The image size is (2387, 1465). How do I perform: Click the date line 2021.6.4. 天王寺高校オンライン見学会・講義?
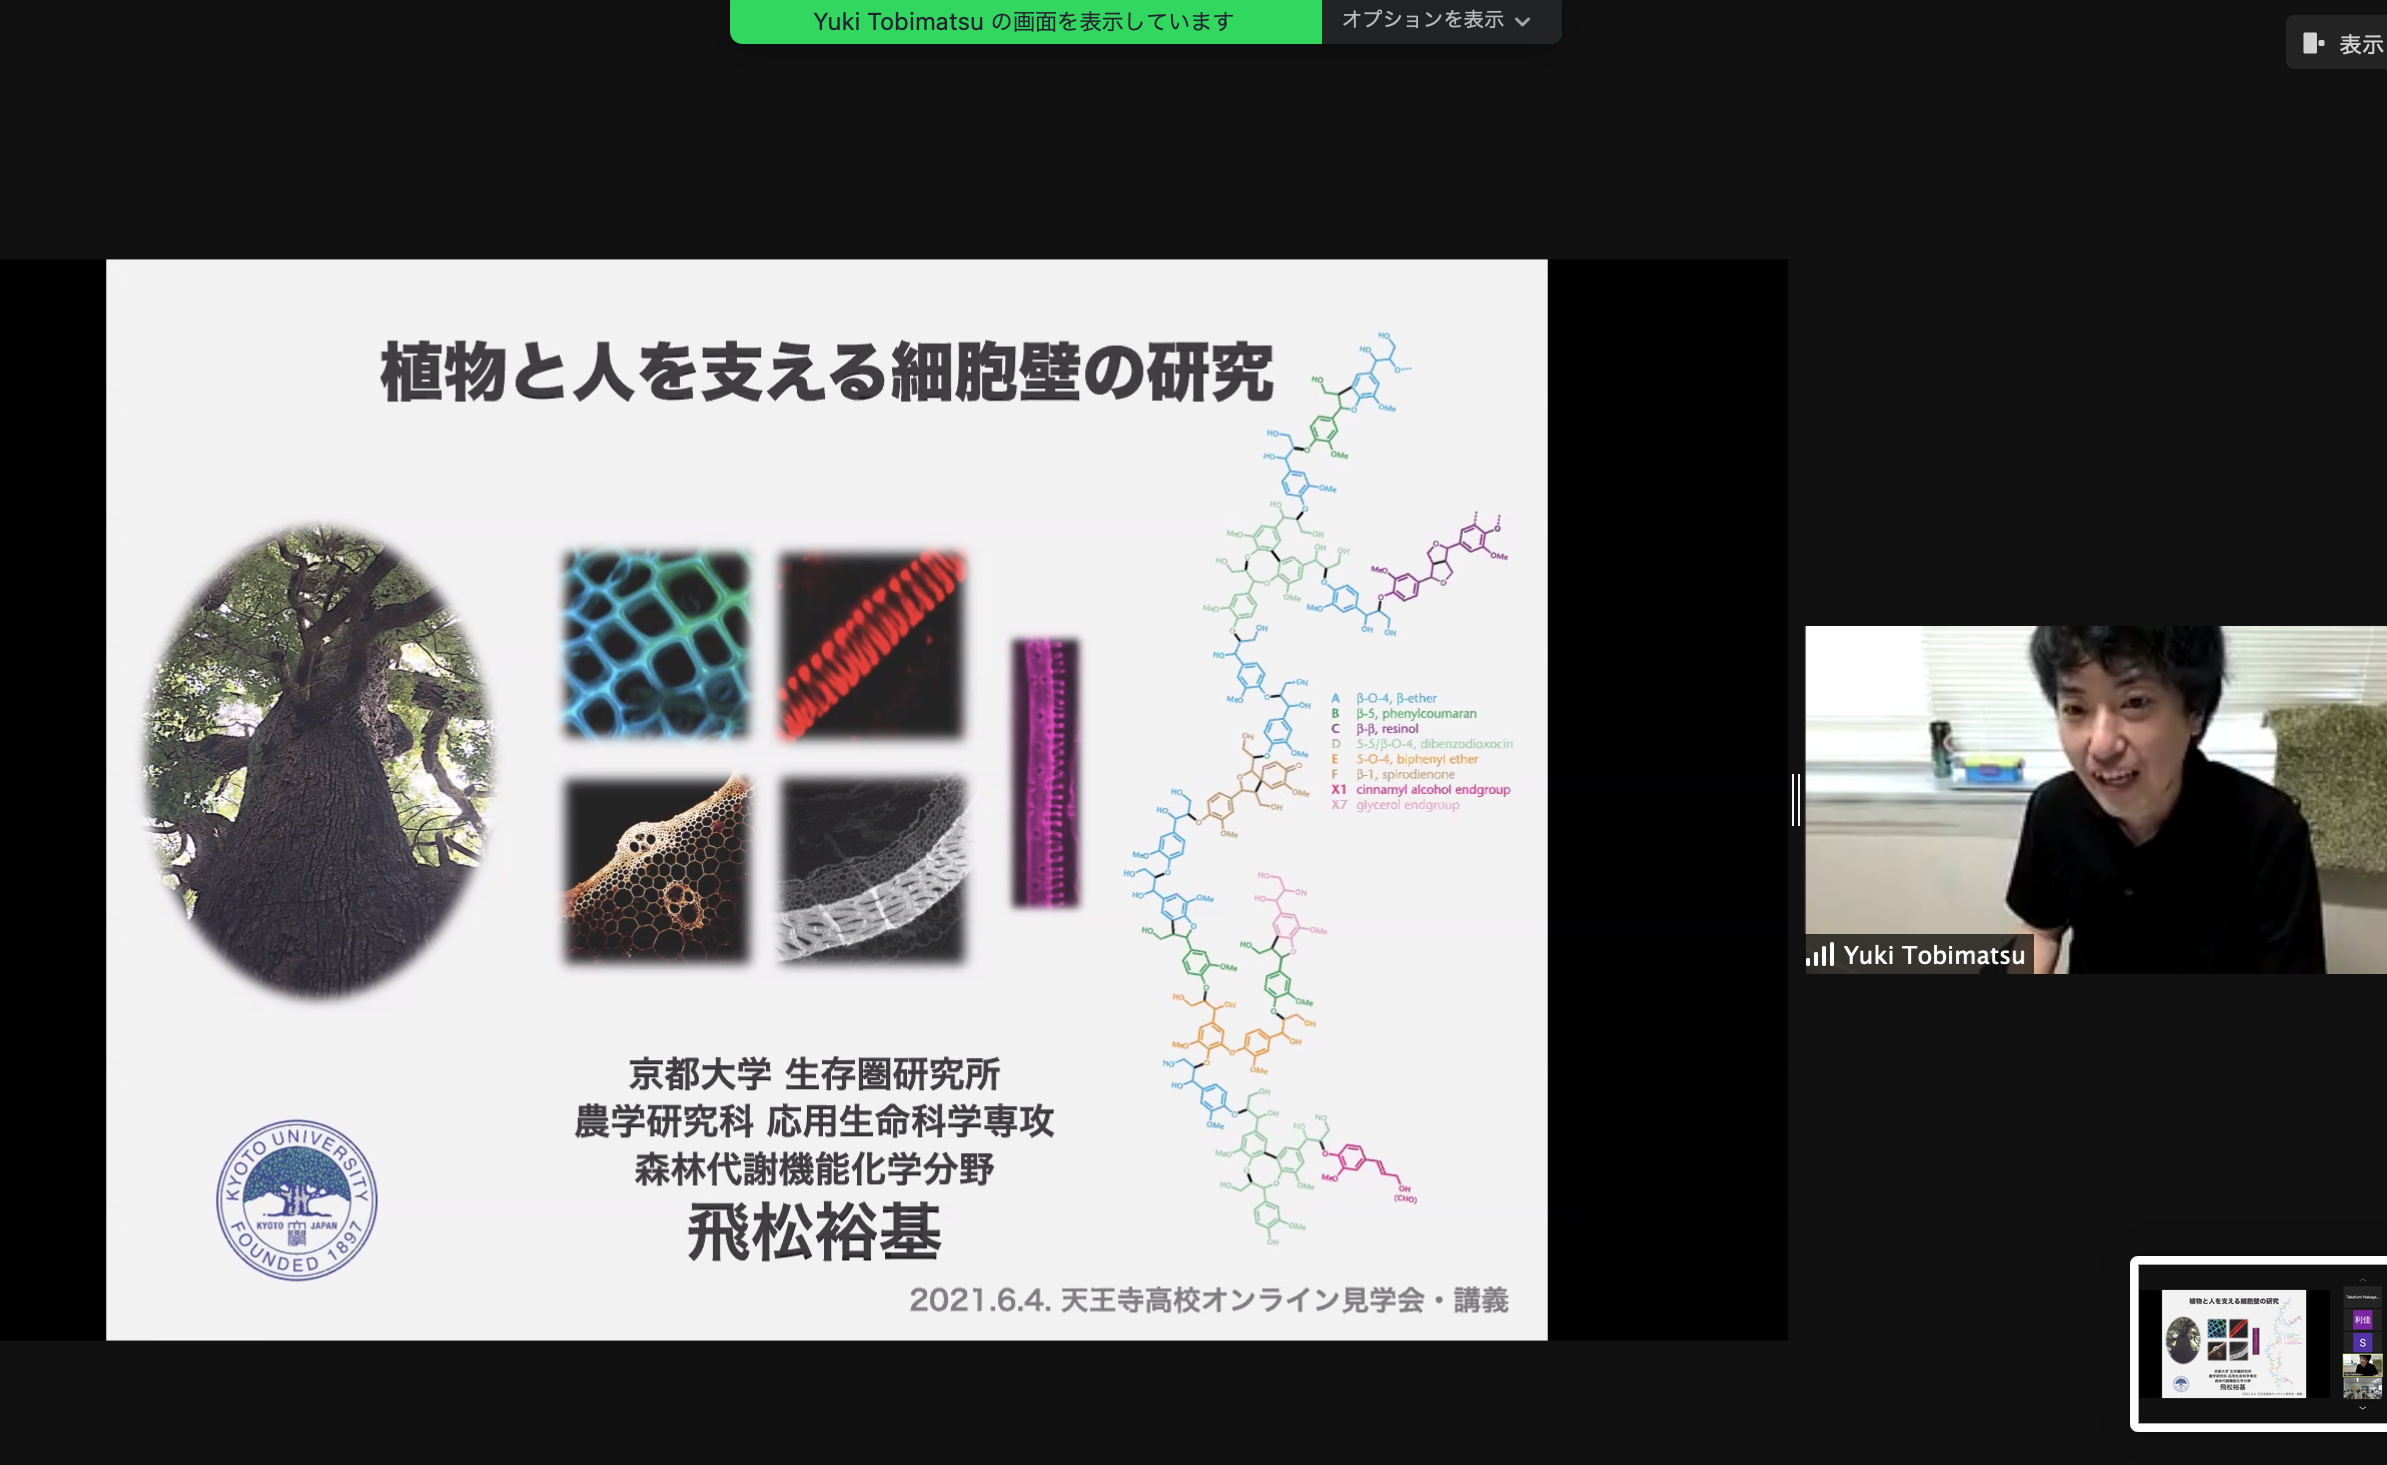tap(1208, 1299)
